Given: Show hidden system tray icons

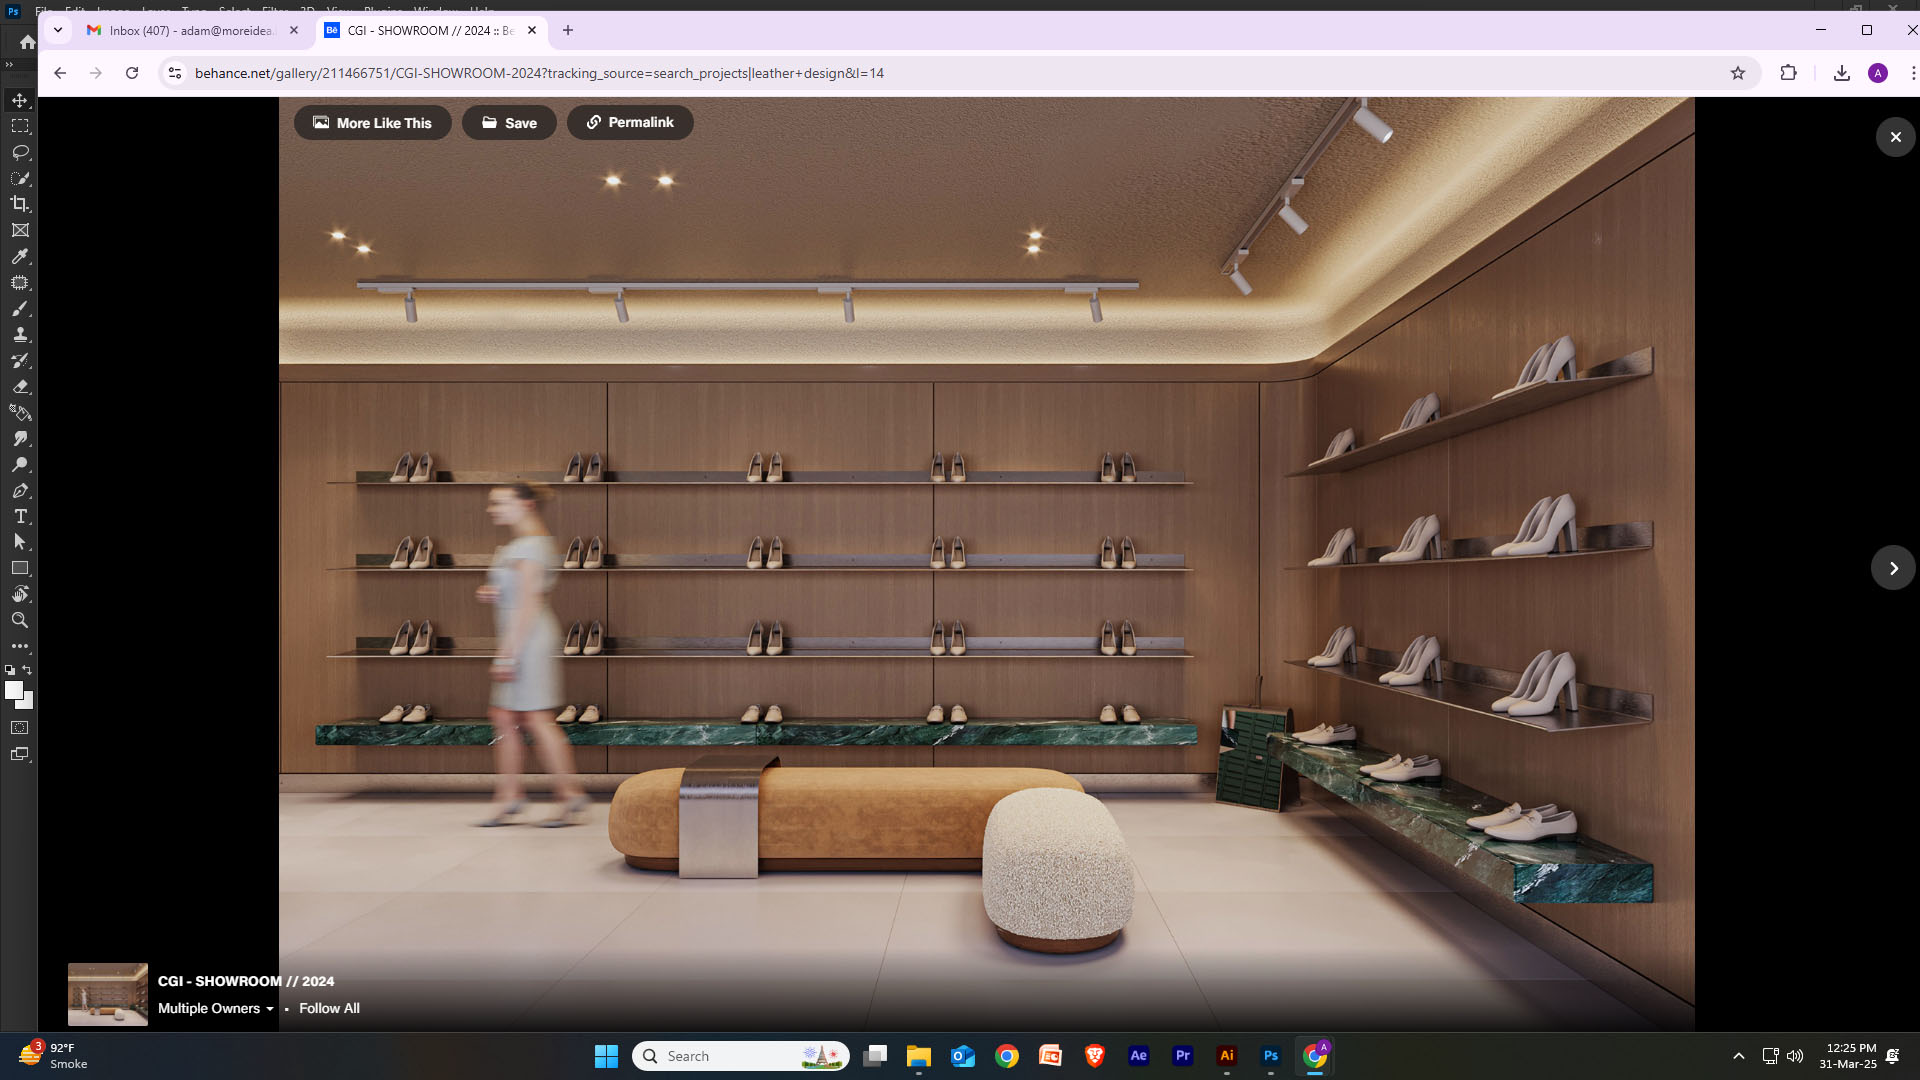Looking at the screenshot, I should (1739, 1056).
